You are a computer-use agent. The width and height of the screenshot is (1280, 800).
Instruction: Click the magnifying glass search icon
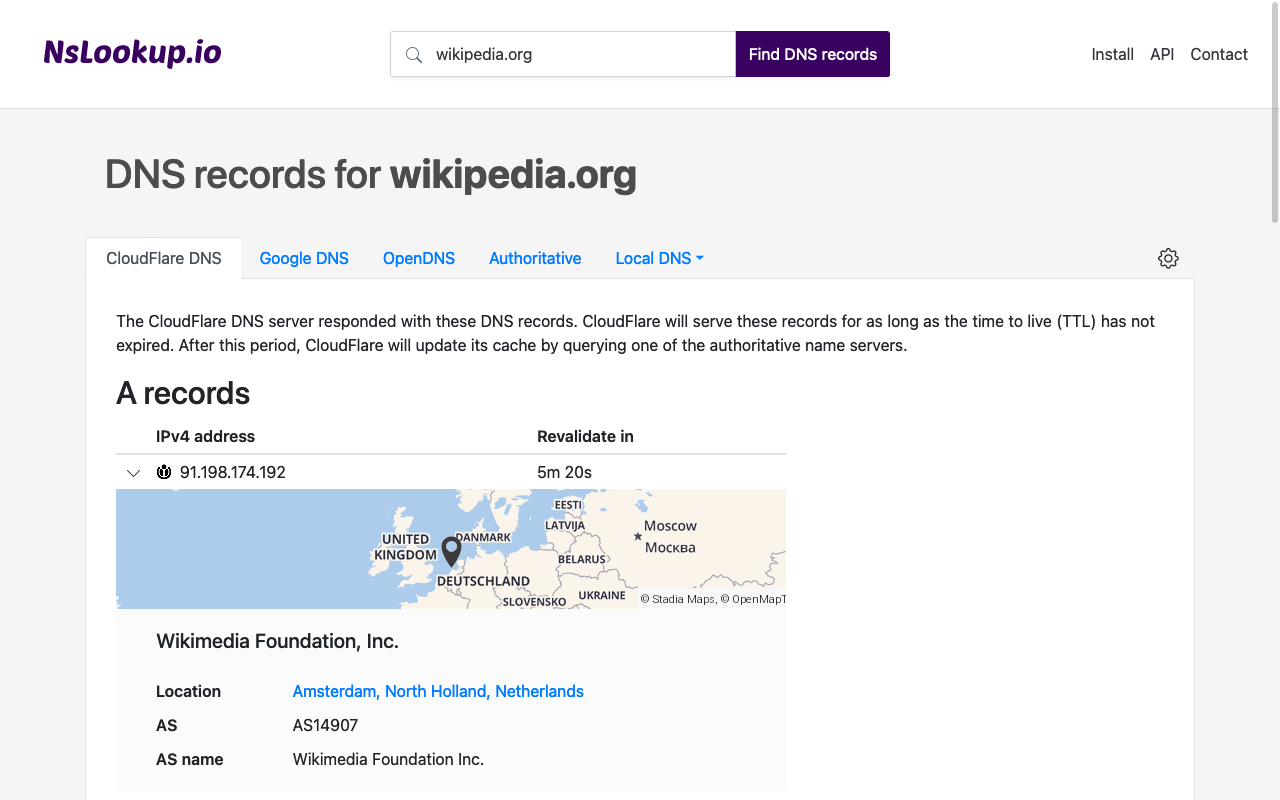[x=414, y=54]
